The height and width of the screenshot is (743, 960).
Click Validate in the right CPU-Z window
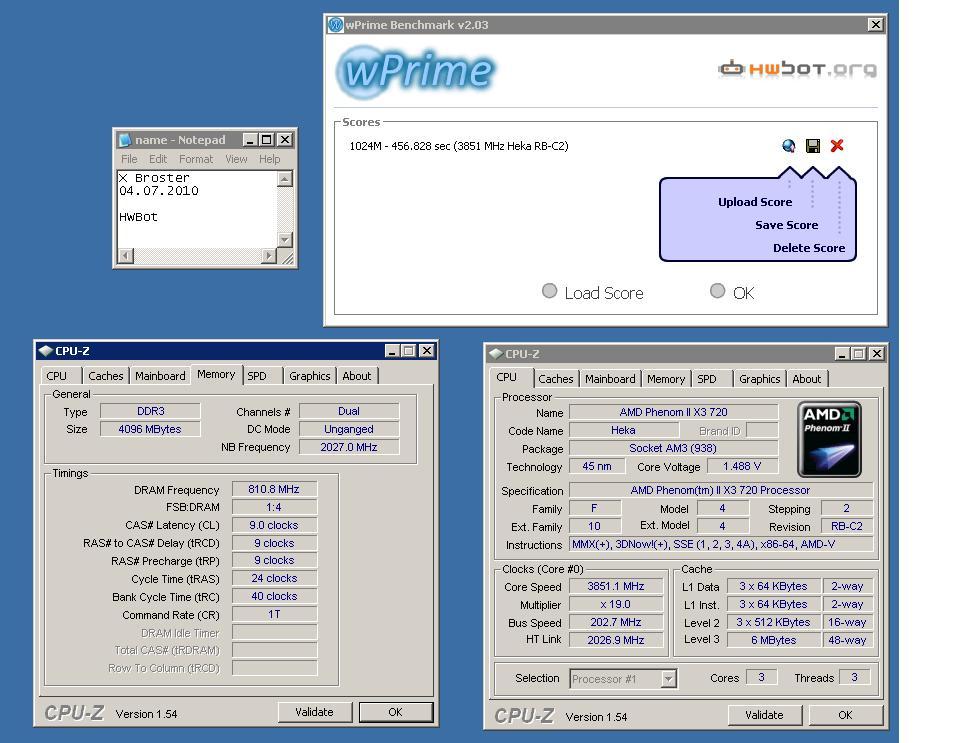pos(764,715)
